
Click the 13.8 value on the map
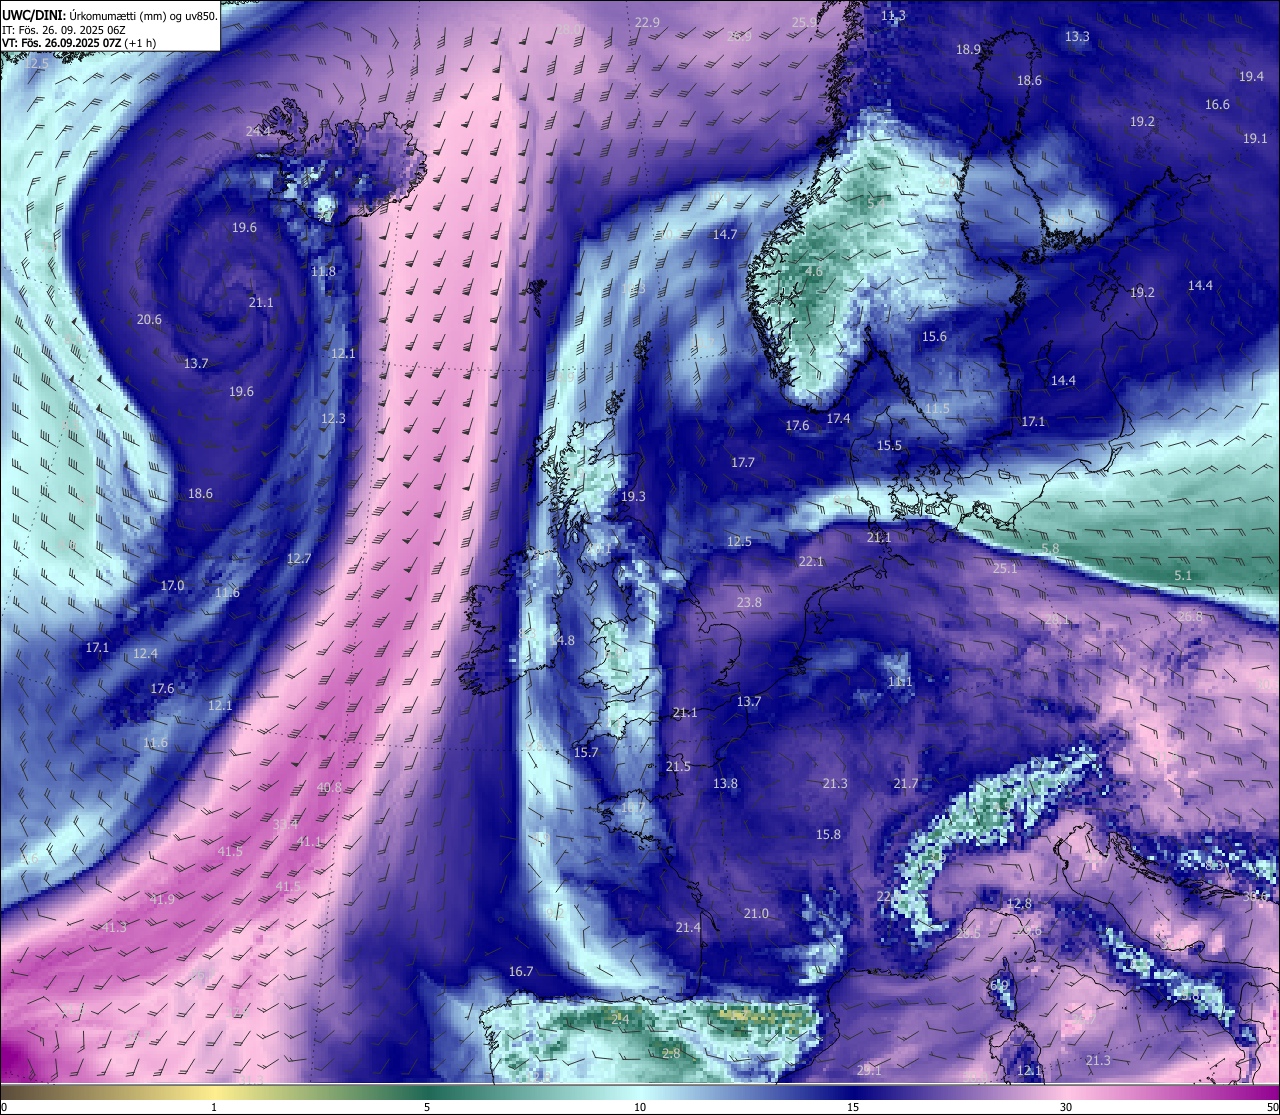point(725,783)
